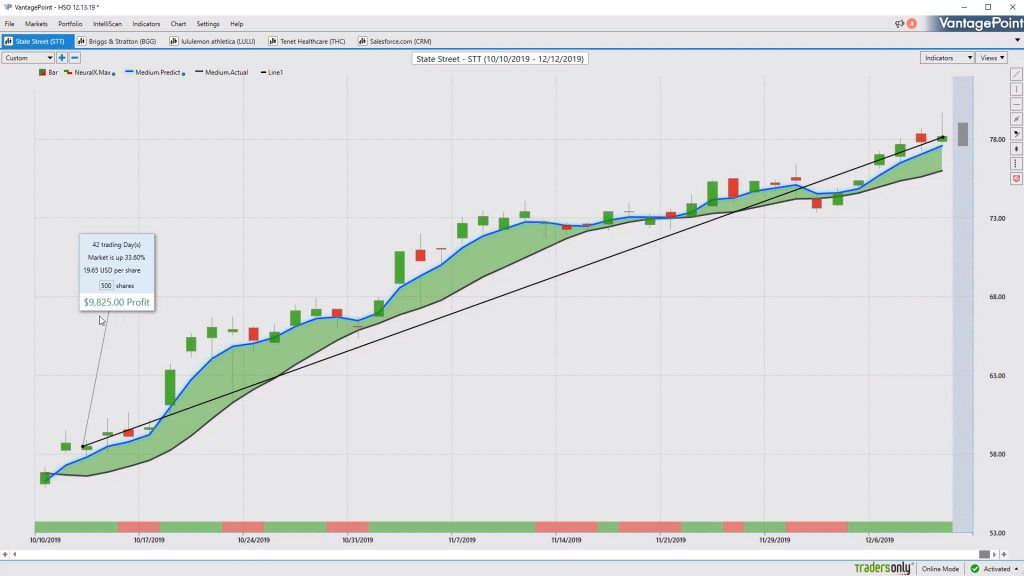Switch to the Briggs & Stratton (BGG) tab
Image resolution: width=1024 pixels, height=576 pixels.
(117, 41)
